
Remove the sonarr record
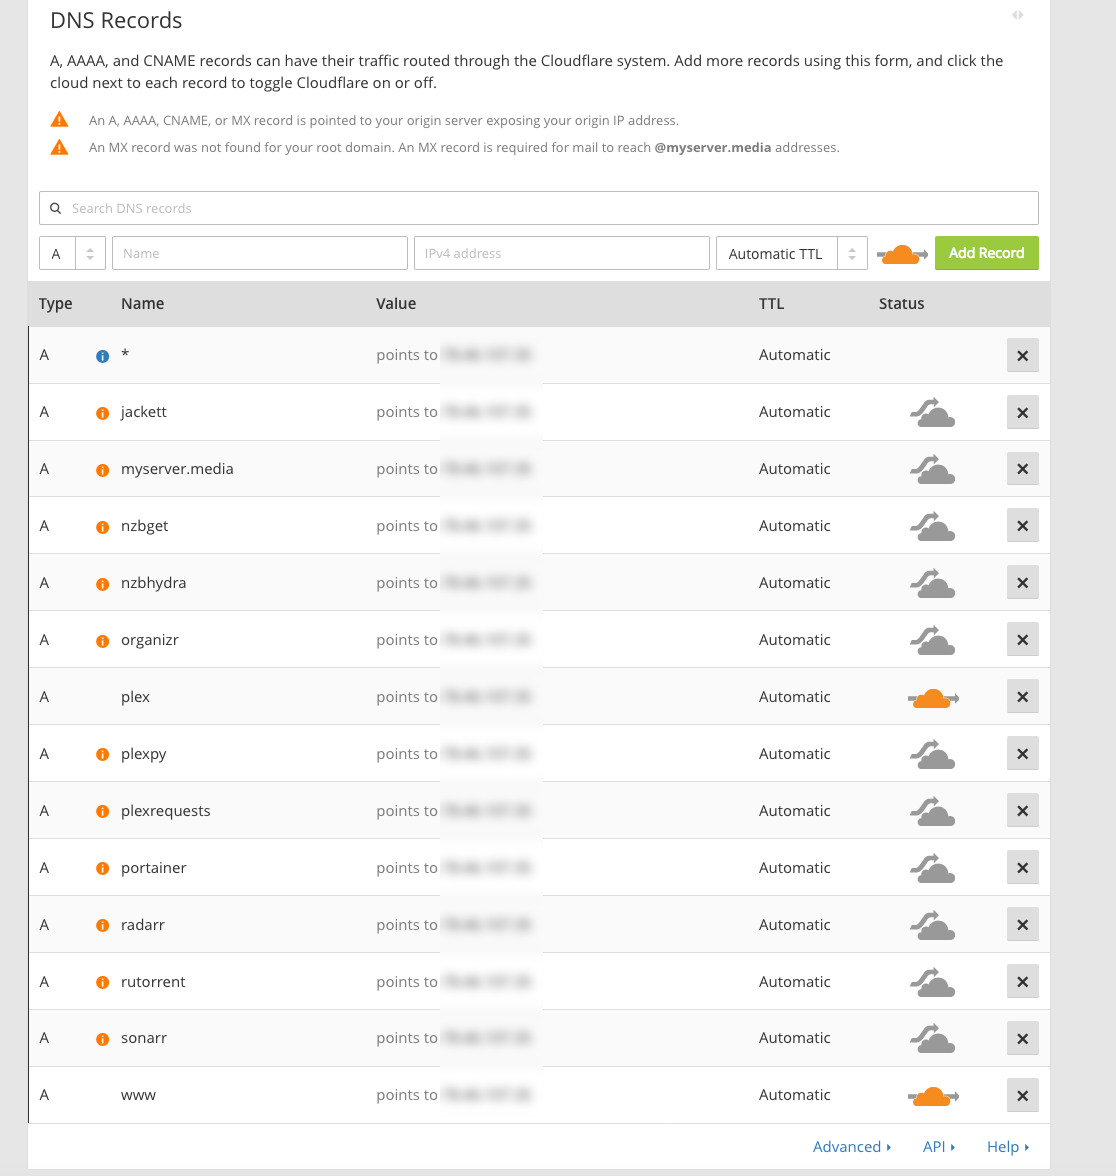pos(1022,1039)
